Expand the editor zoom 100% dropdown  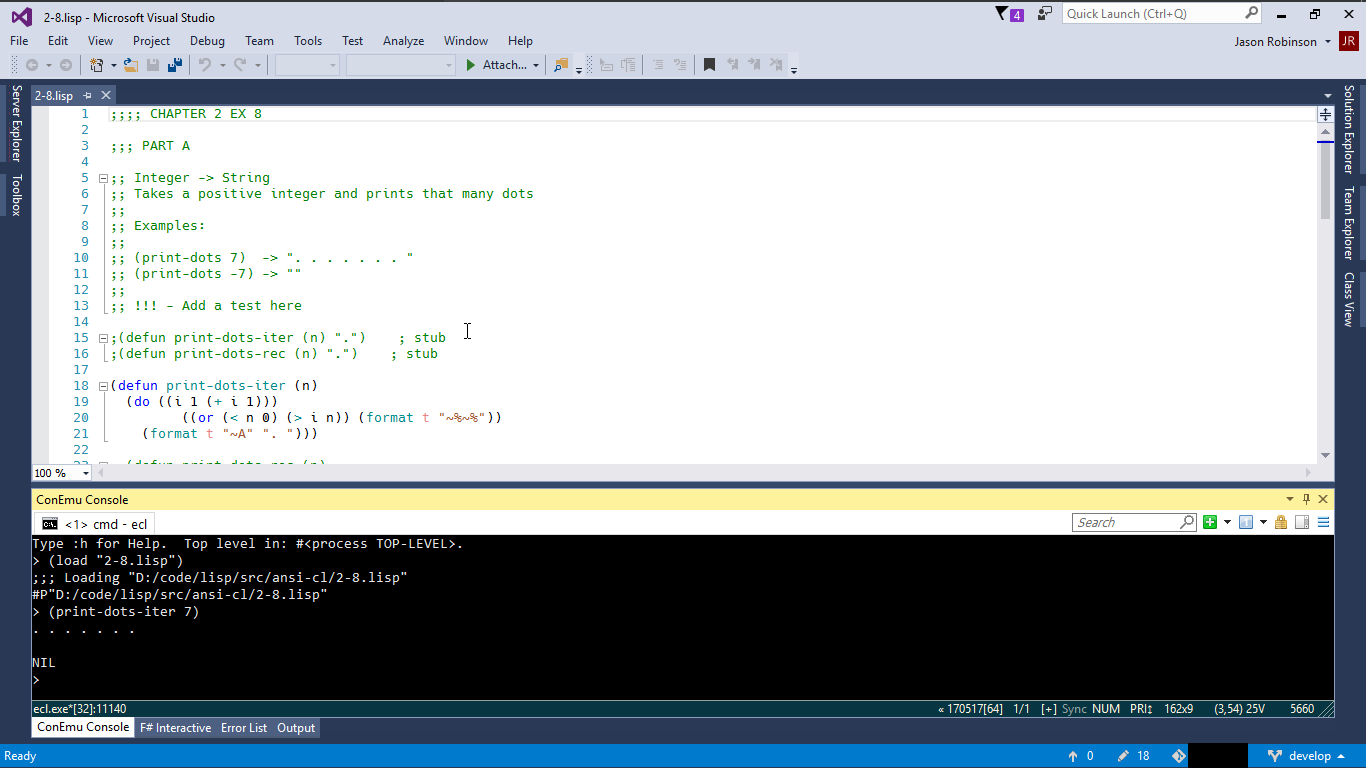click(85, 472)
